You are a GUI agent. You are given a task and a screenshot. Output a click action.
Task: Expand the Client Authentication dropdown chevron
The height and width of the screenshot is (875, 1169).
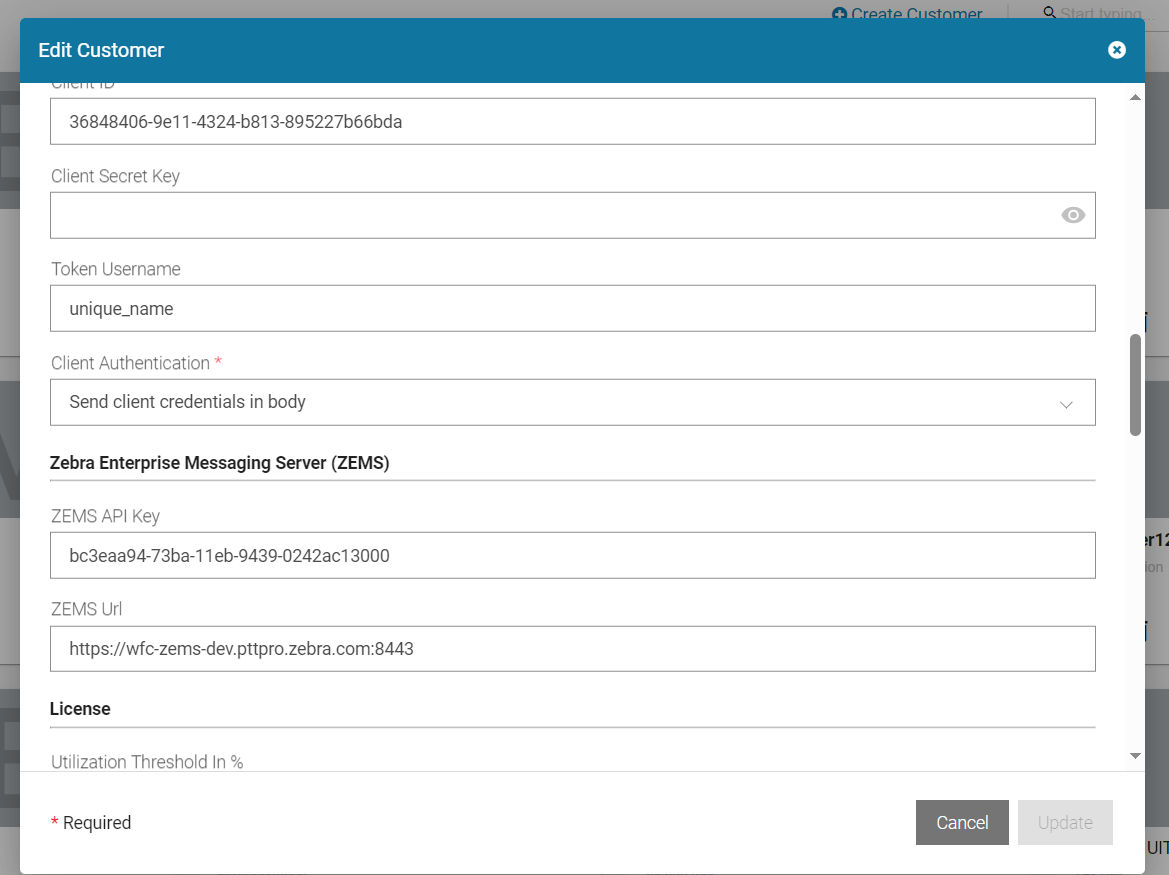pos(1066,404)
